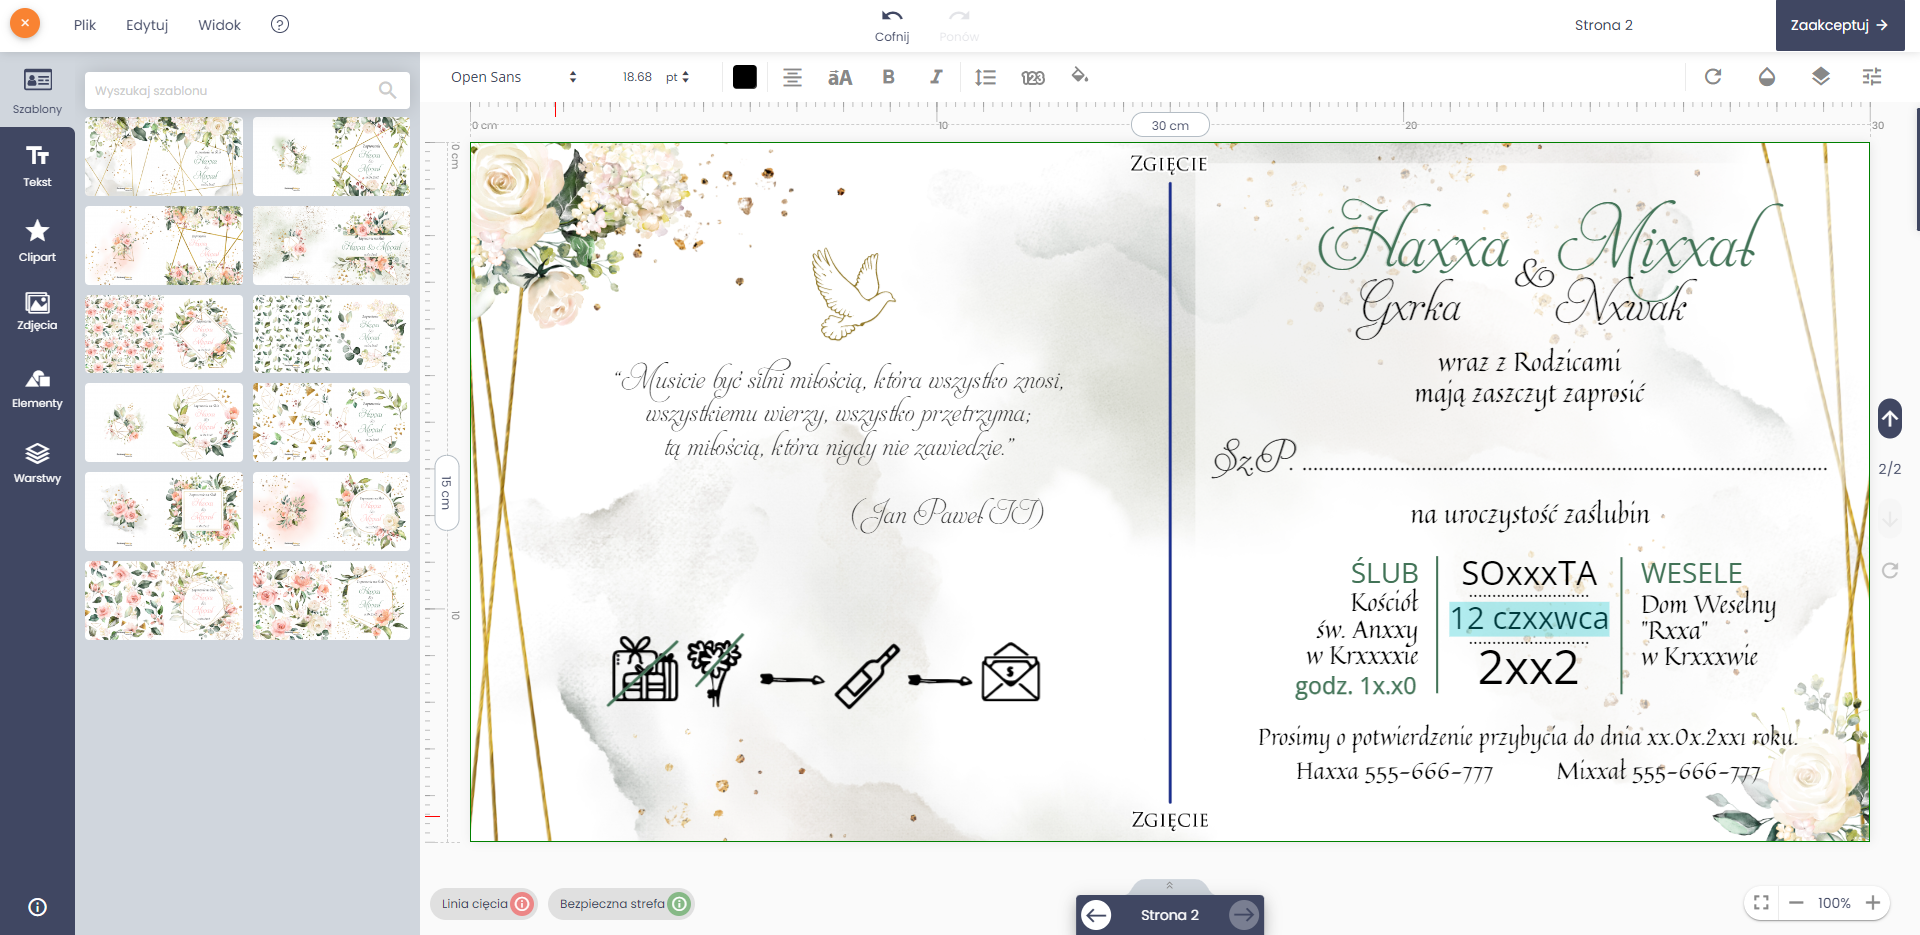
Task: Click the move page up arrow button
Action: 1890,418
